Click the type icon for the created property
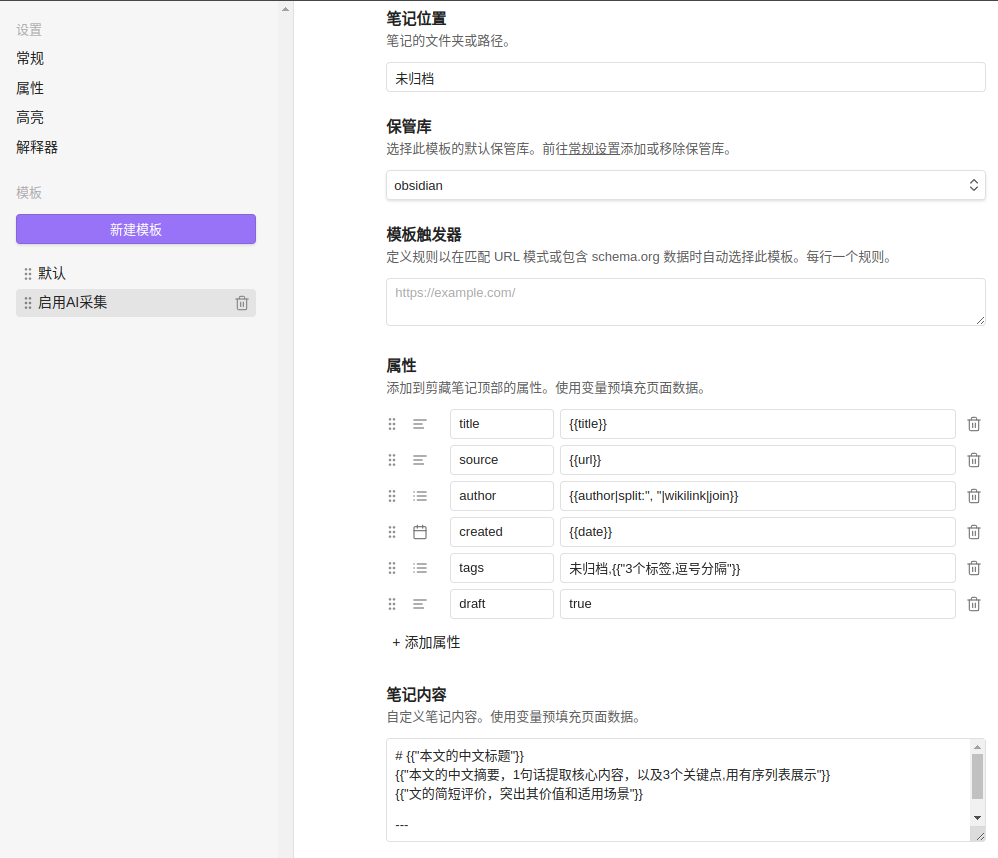The height and width of the screenshot is (858, 998). 420,532
